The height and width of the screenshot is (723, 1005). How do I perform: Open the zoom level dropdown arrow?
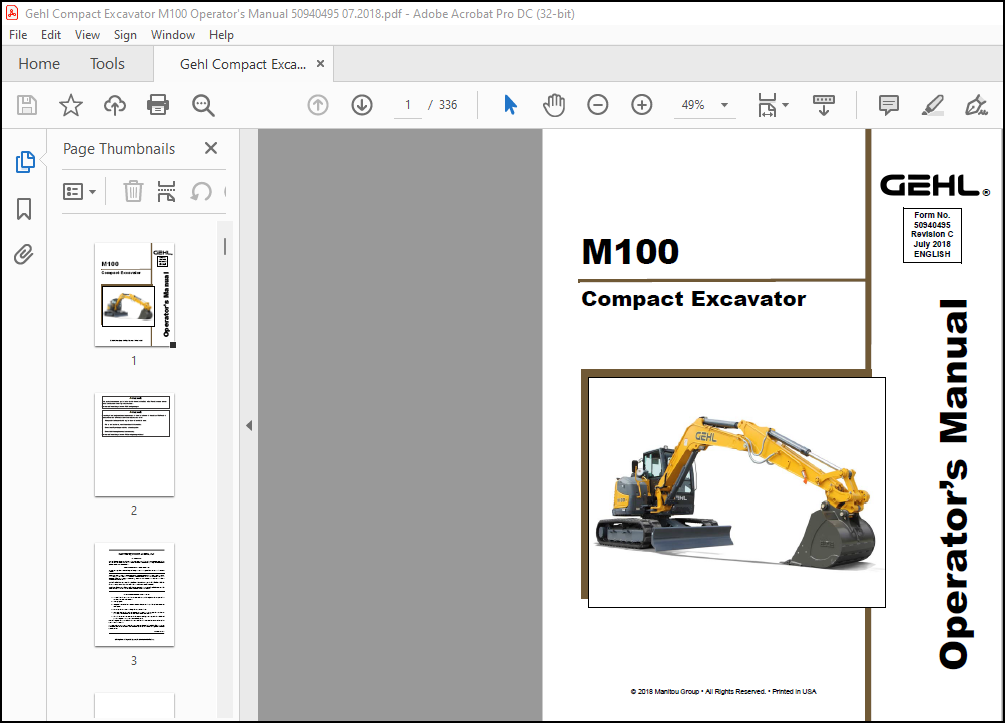coord(724,104)
